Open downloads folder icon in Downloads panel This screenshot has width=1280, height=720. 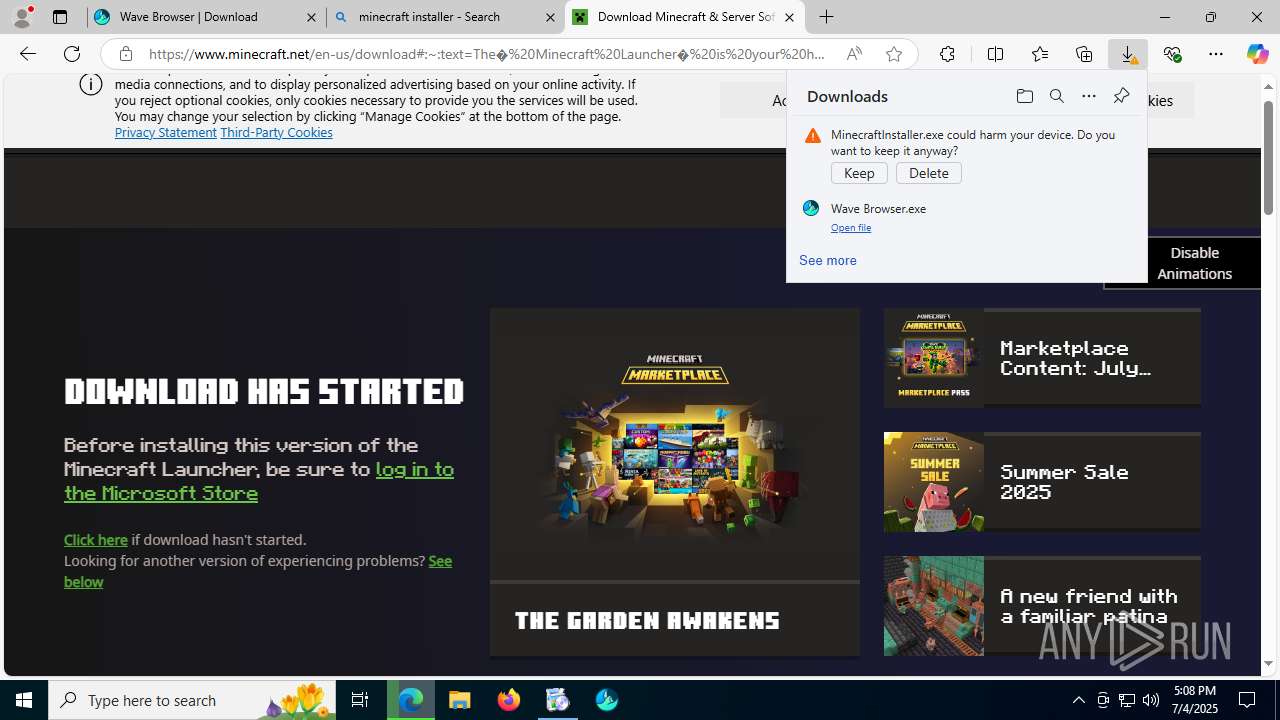[1024, 96]
